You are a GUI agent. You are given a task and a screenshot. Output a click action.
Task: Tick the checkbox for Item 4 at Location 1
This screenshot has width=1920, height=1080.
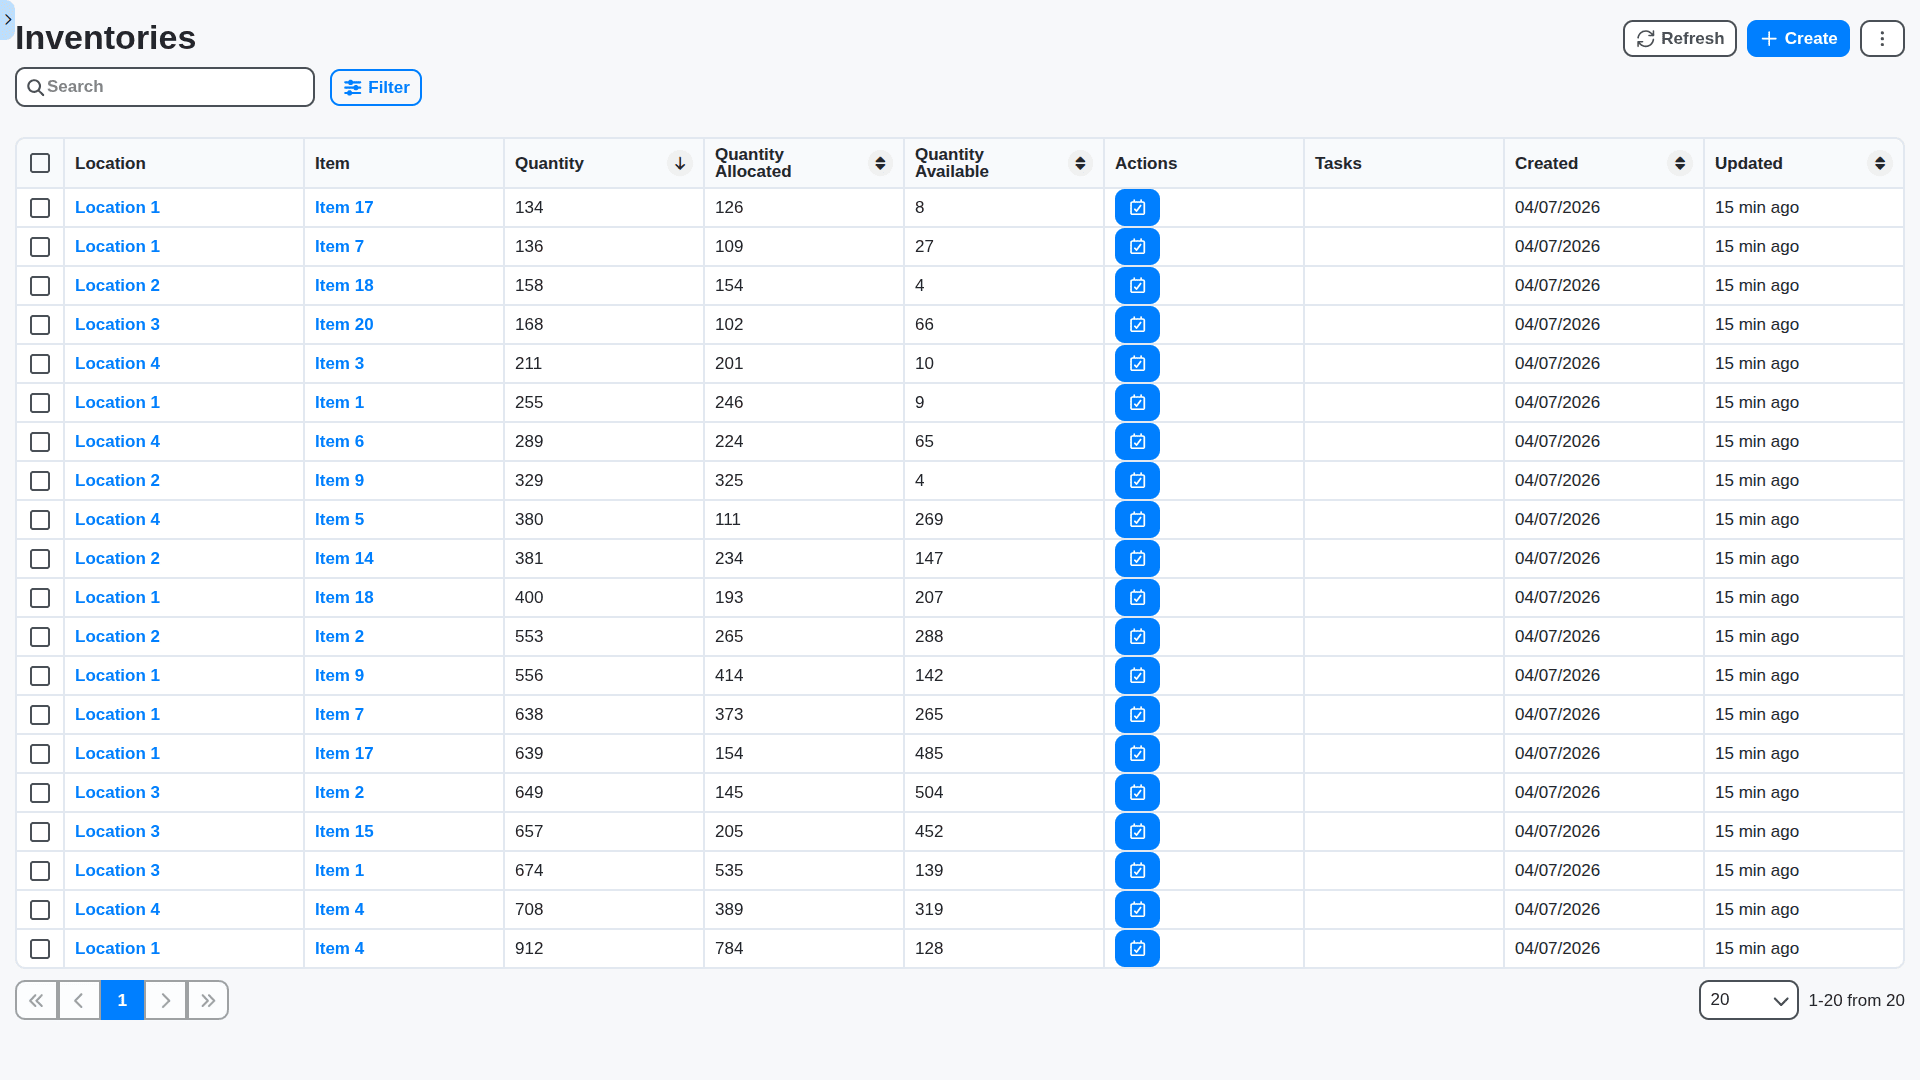[40, 949]
